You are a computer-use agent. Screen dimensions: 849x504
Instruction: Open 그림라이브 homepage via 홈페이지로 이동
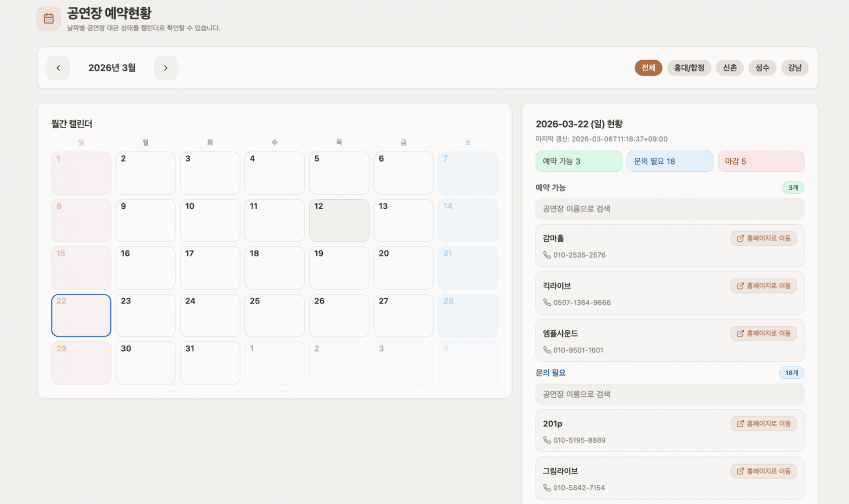tap(763, 471)
